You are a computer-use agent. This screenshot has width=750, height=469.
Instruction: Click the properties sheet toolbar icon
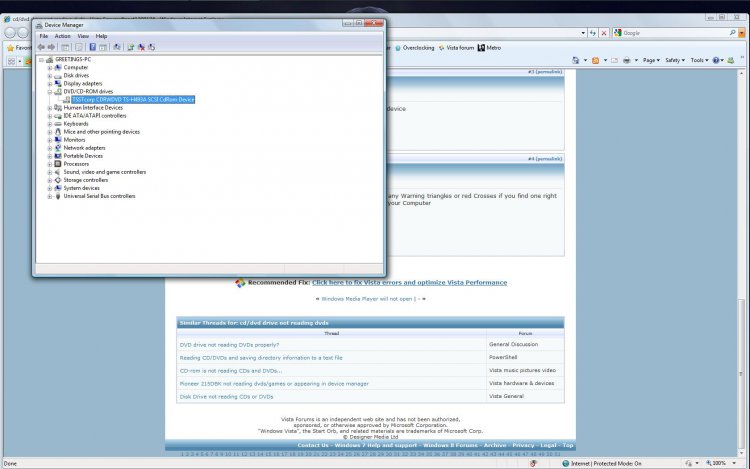(79, 47)
